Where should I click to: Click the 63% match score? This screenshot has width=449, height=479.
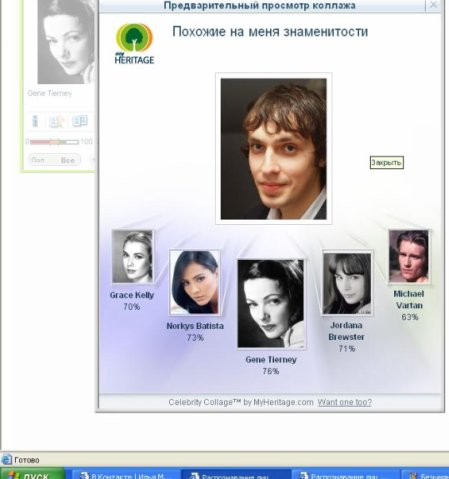410,317
